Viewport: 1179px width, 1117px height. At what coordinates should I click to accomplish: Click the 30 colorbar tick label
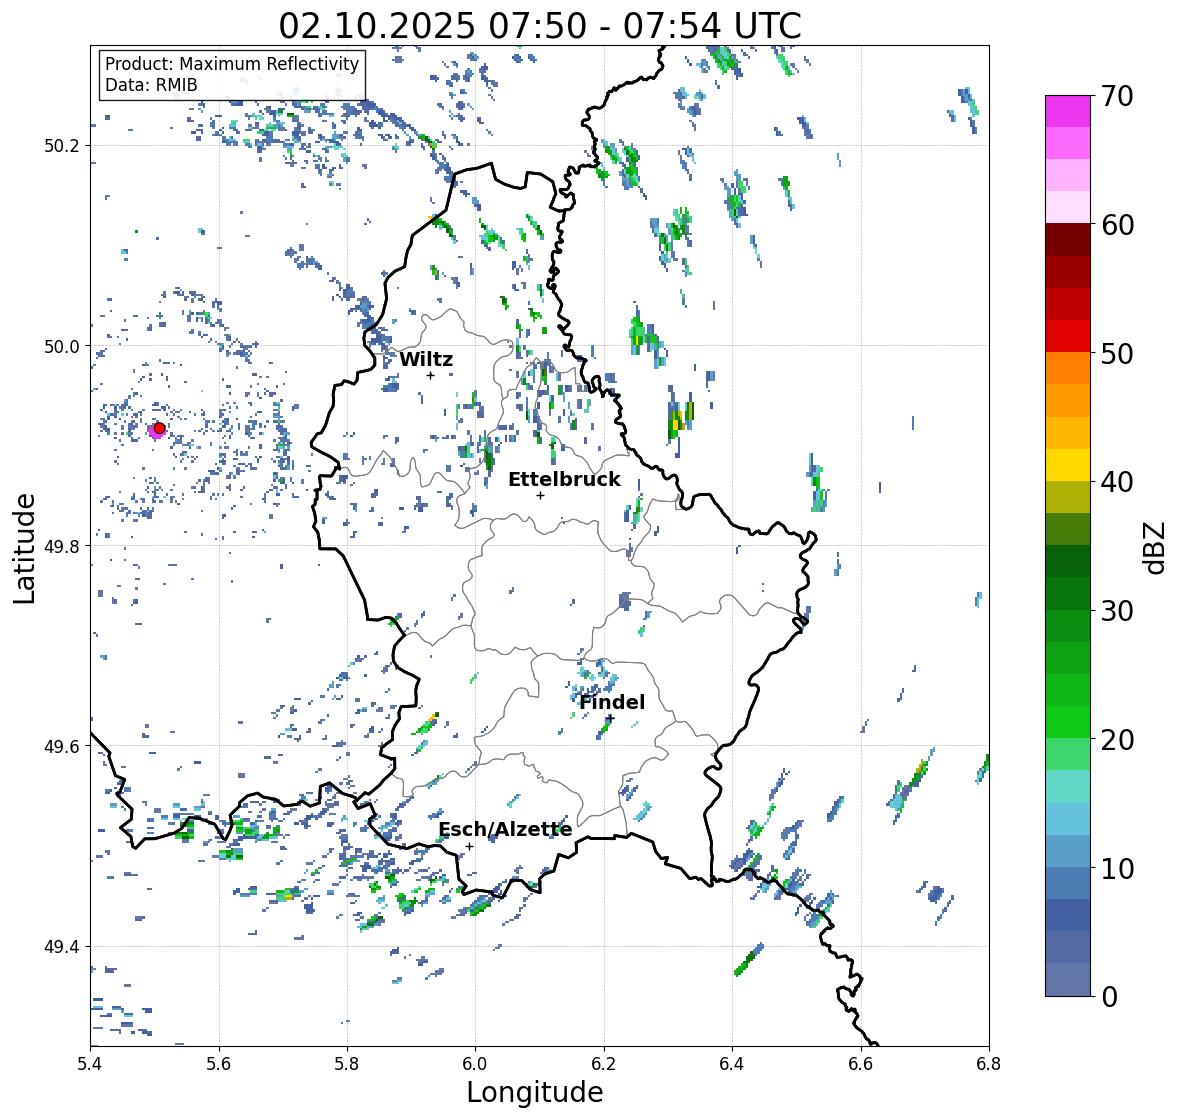coord(1117,611)
